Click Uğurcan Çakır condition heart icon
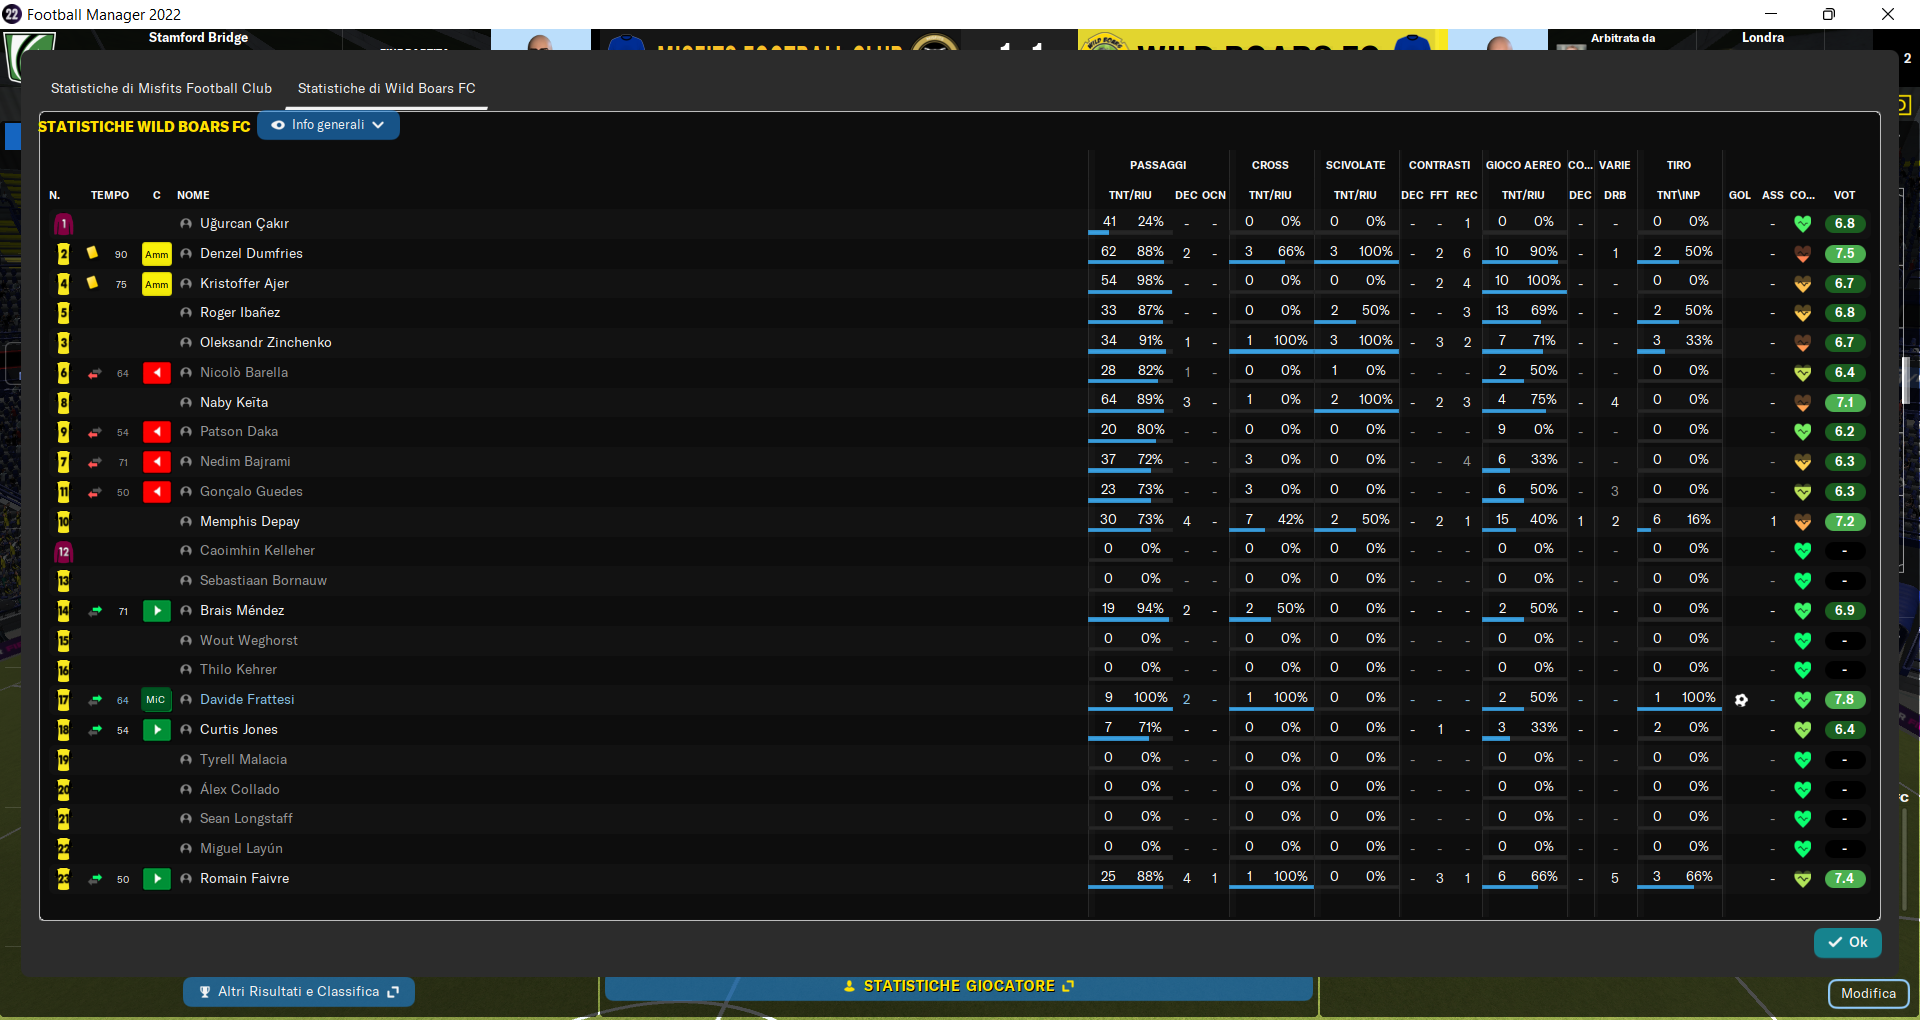 click(1802, 224)
